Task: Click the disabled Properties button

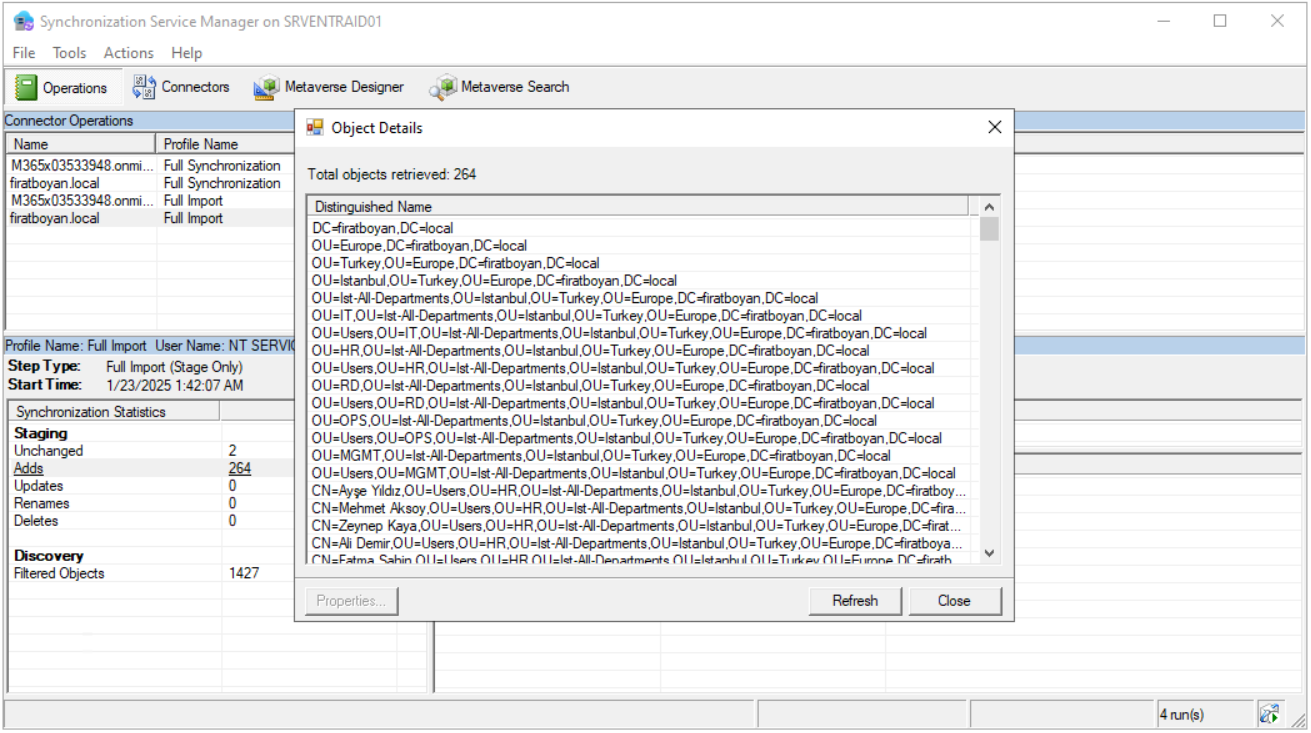Action: click(x=351, y=601)
